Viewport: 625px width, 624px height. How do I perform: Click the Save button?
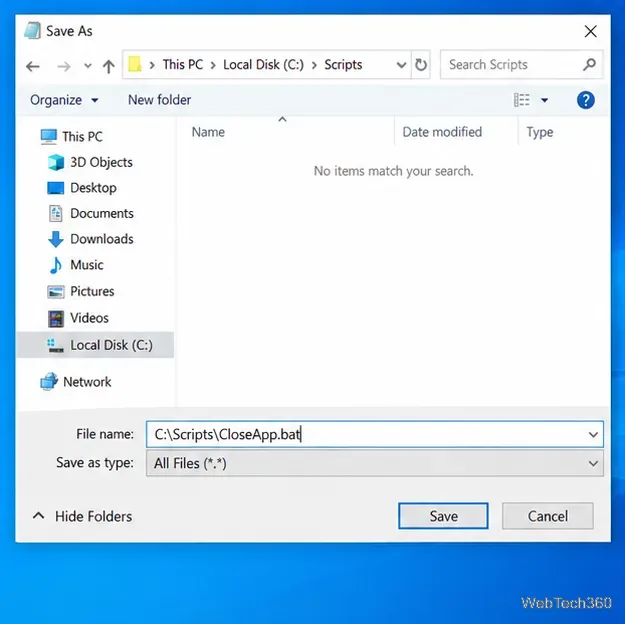443,516
